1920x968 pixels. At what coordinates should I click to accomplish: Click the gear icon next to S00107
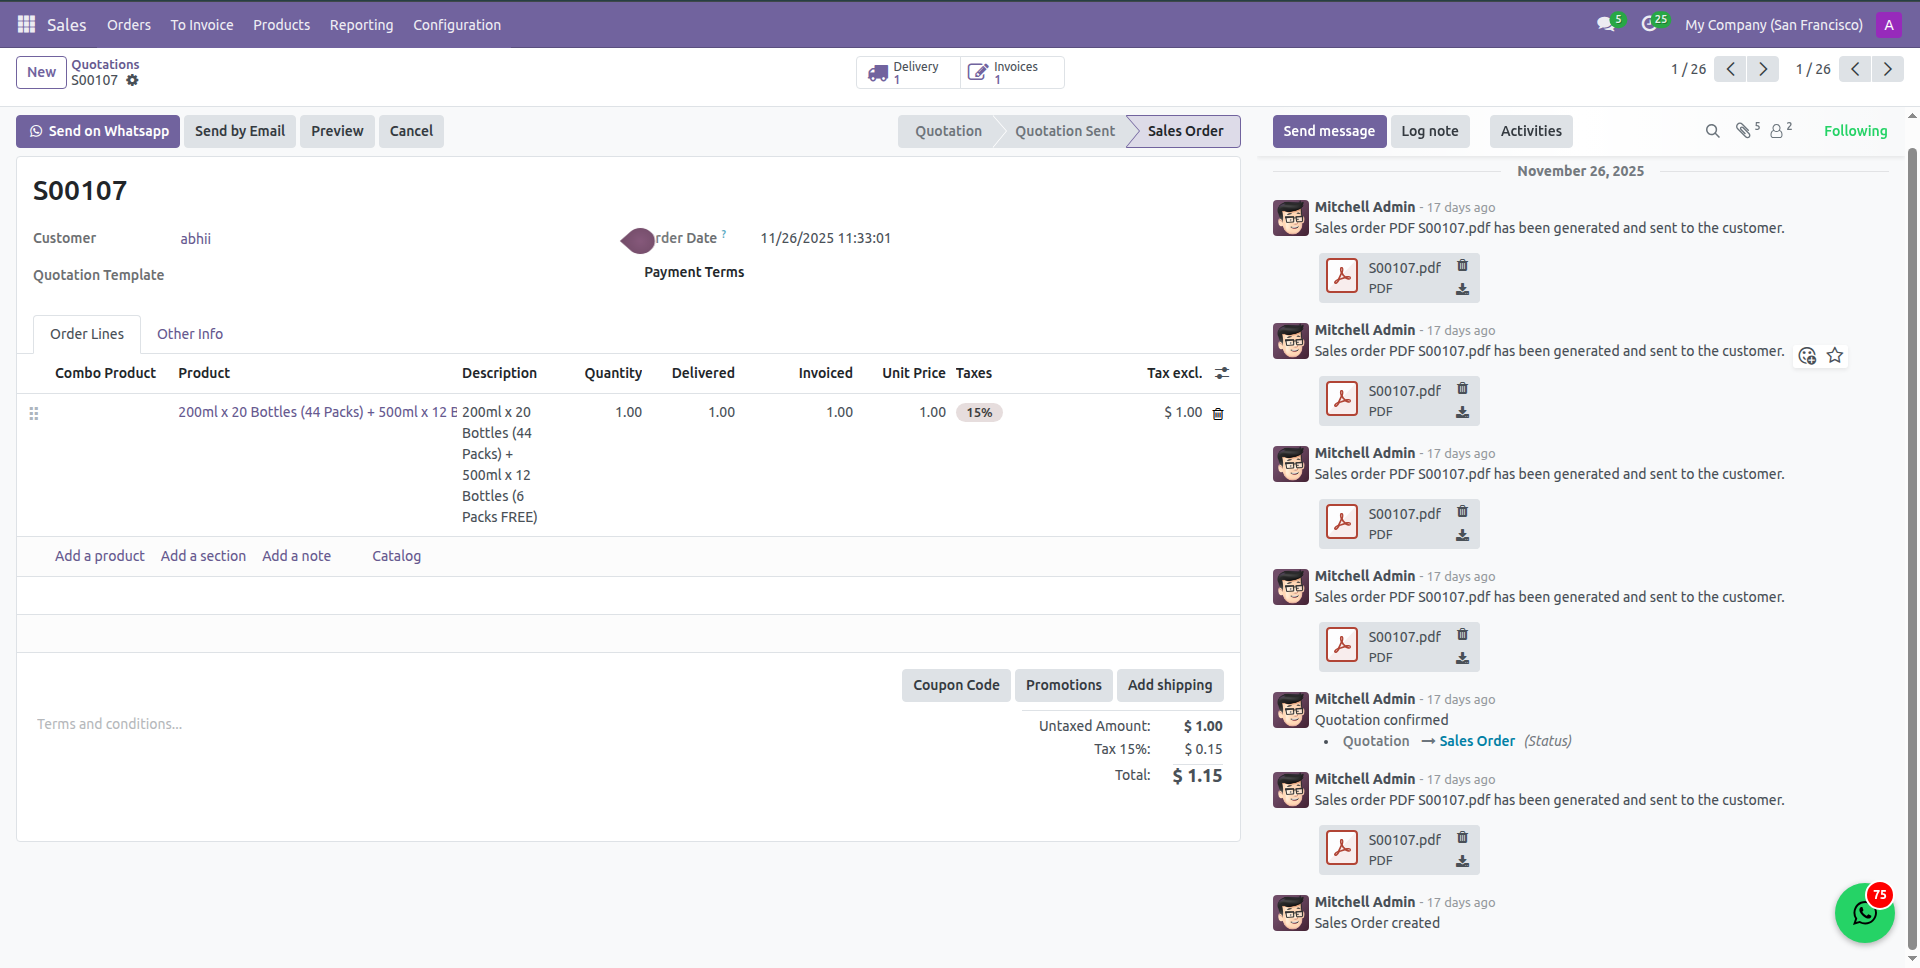[x=132, y=80]
